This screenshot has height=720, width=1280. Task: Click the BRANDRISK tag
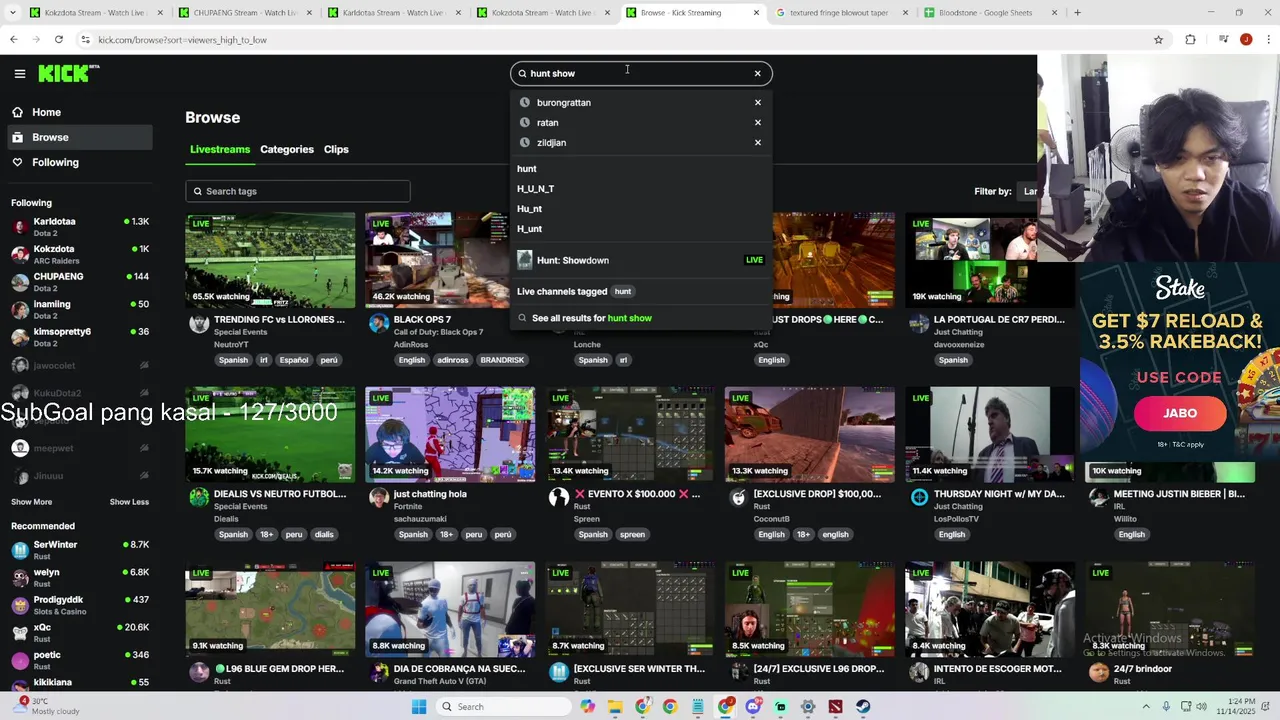coord(502,360)
